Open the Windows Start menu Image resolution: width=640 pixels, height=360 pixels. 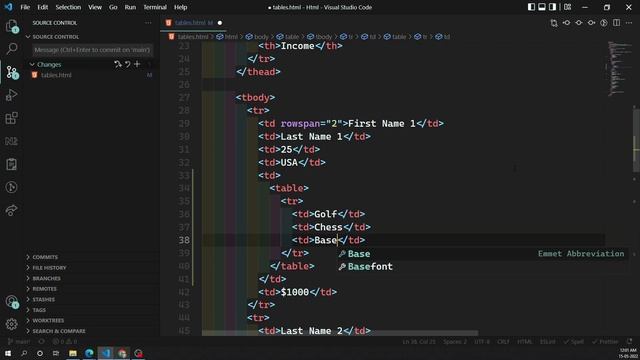(x=8, y=353)
